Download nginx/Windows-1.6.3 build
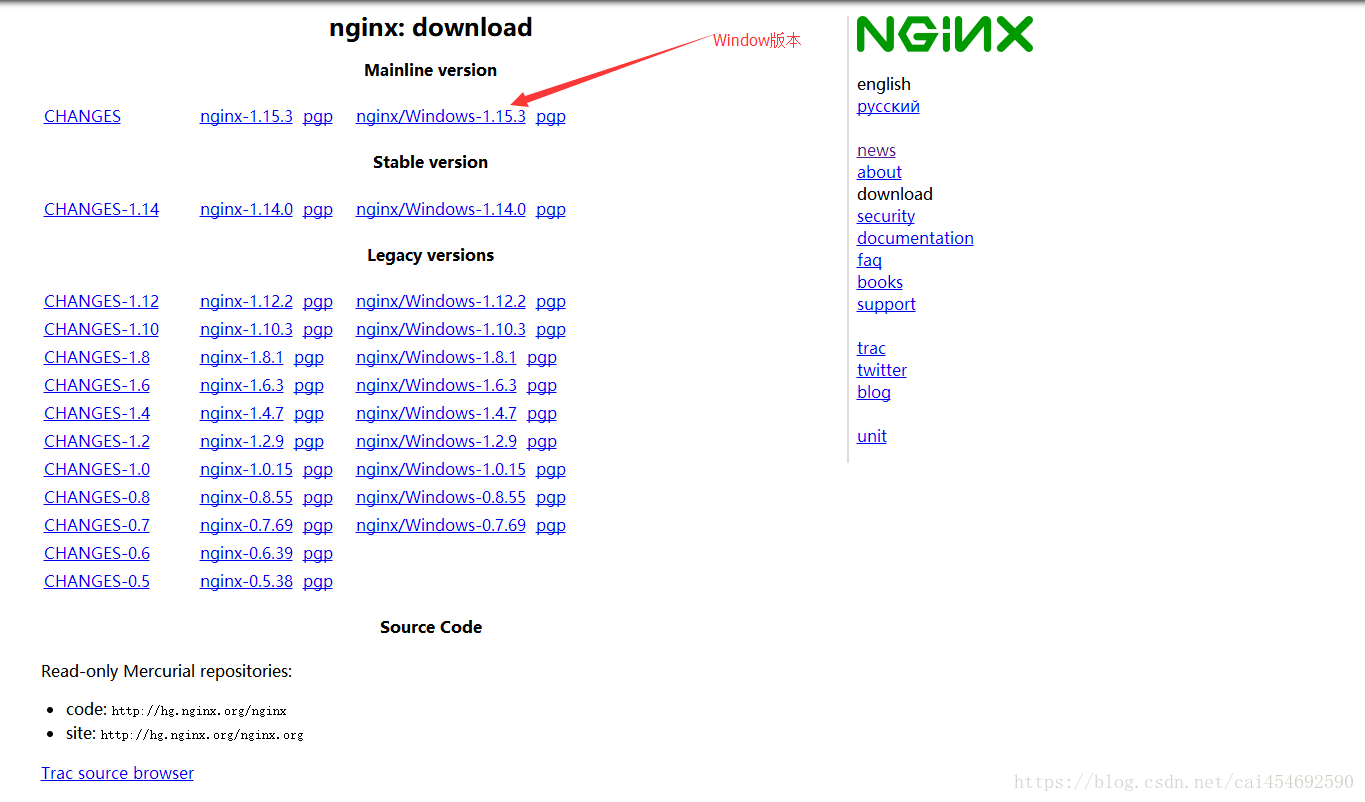 (436, 385)
